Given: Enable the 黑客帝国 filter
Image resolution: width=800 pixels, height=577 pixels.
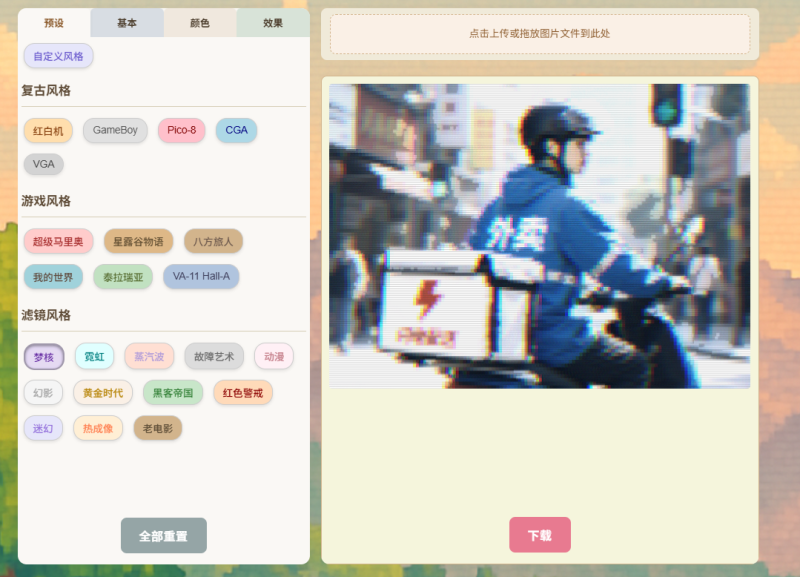Looking at the screenshot, I should click(x=172, y=393).
